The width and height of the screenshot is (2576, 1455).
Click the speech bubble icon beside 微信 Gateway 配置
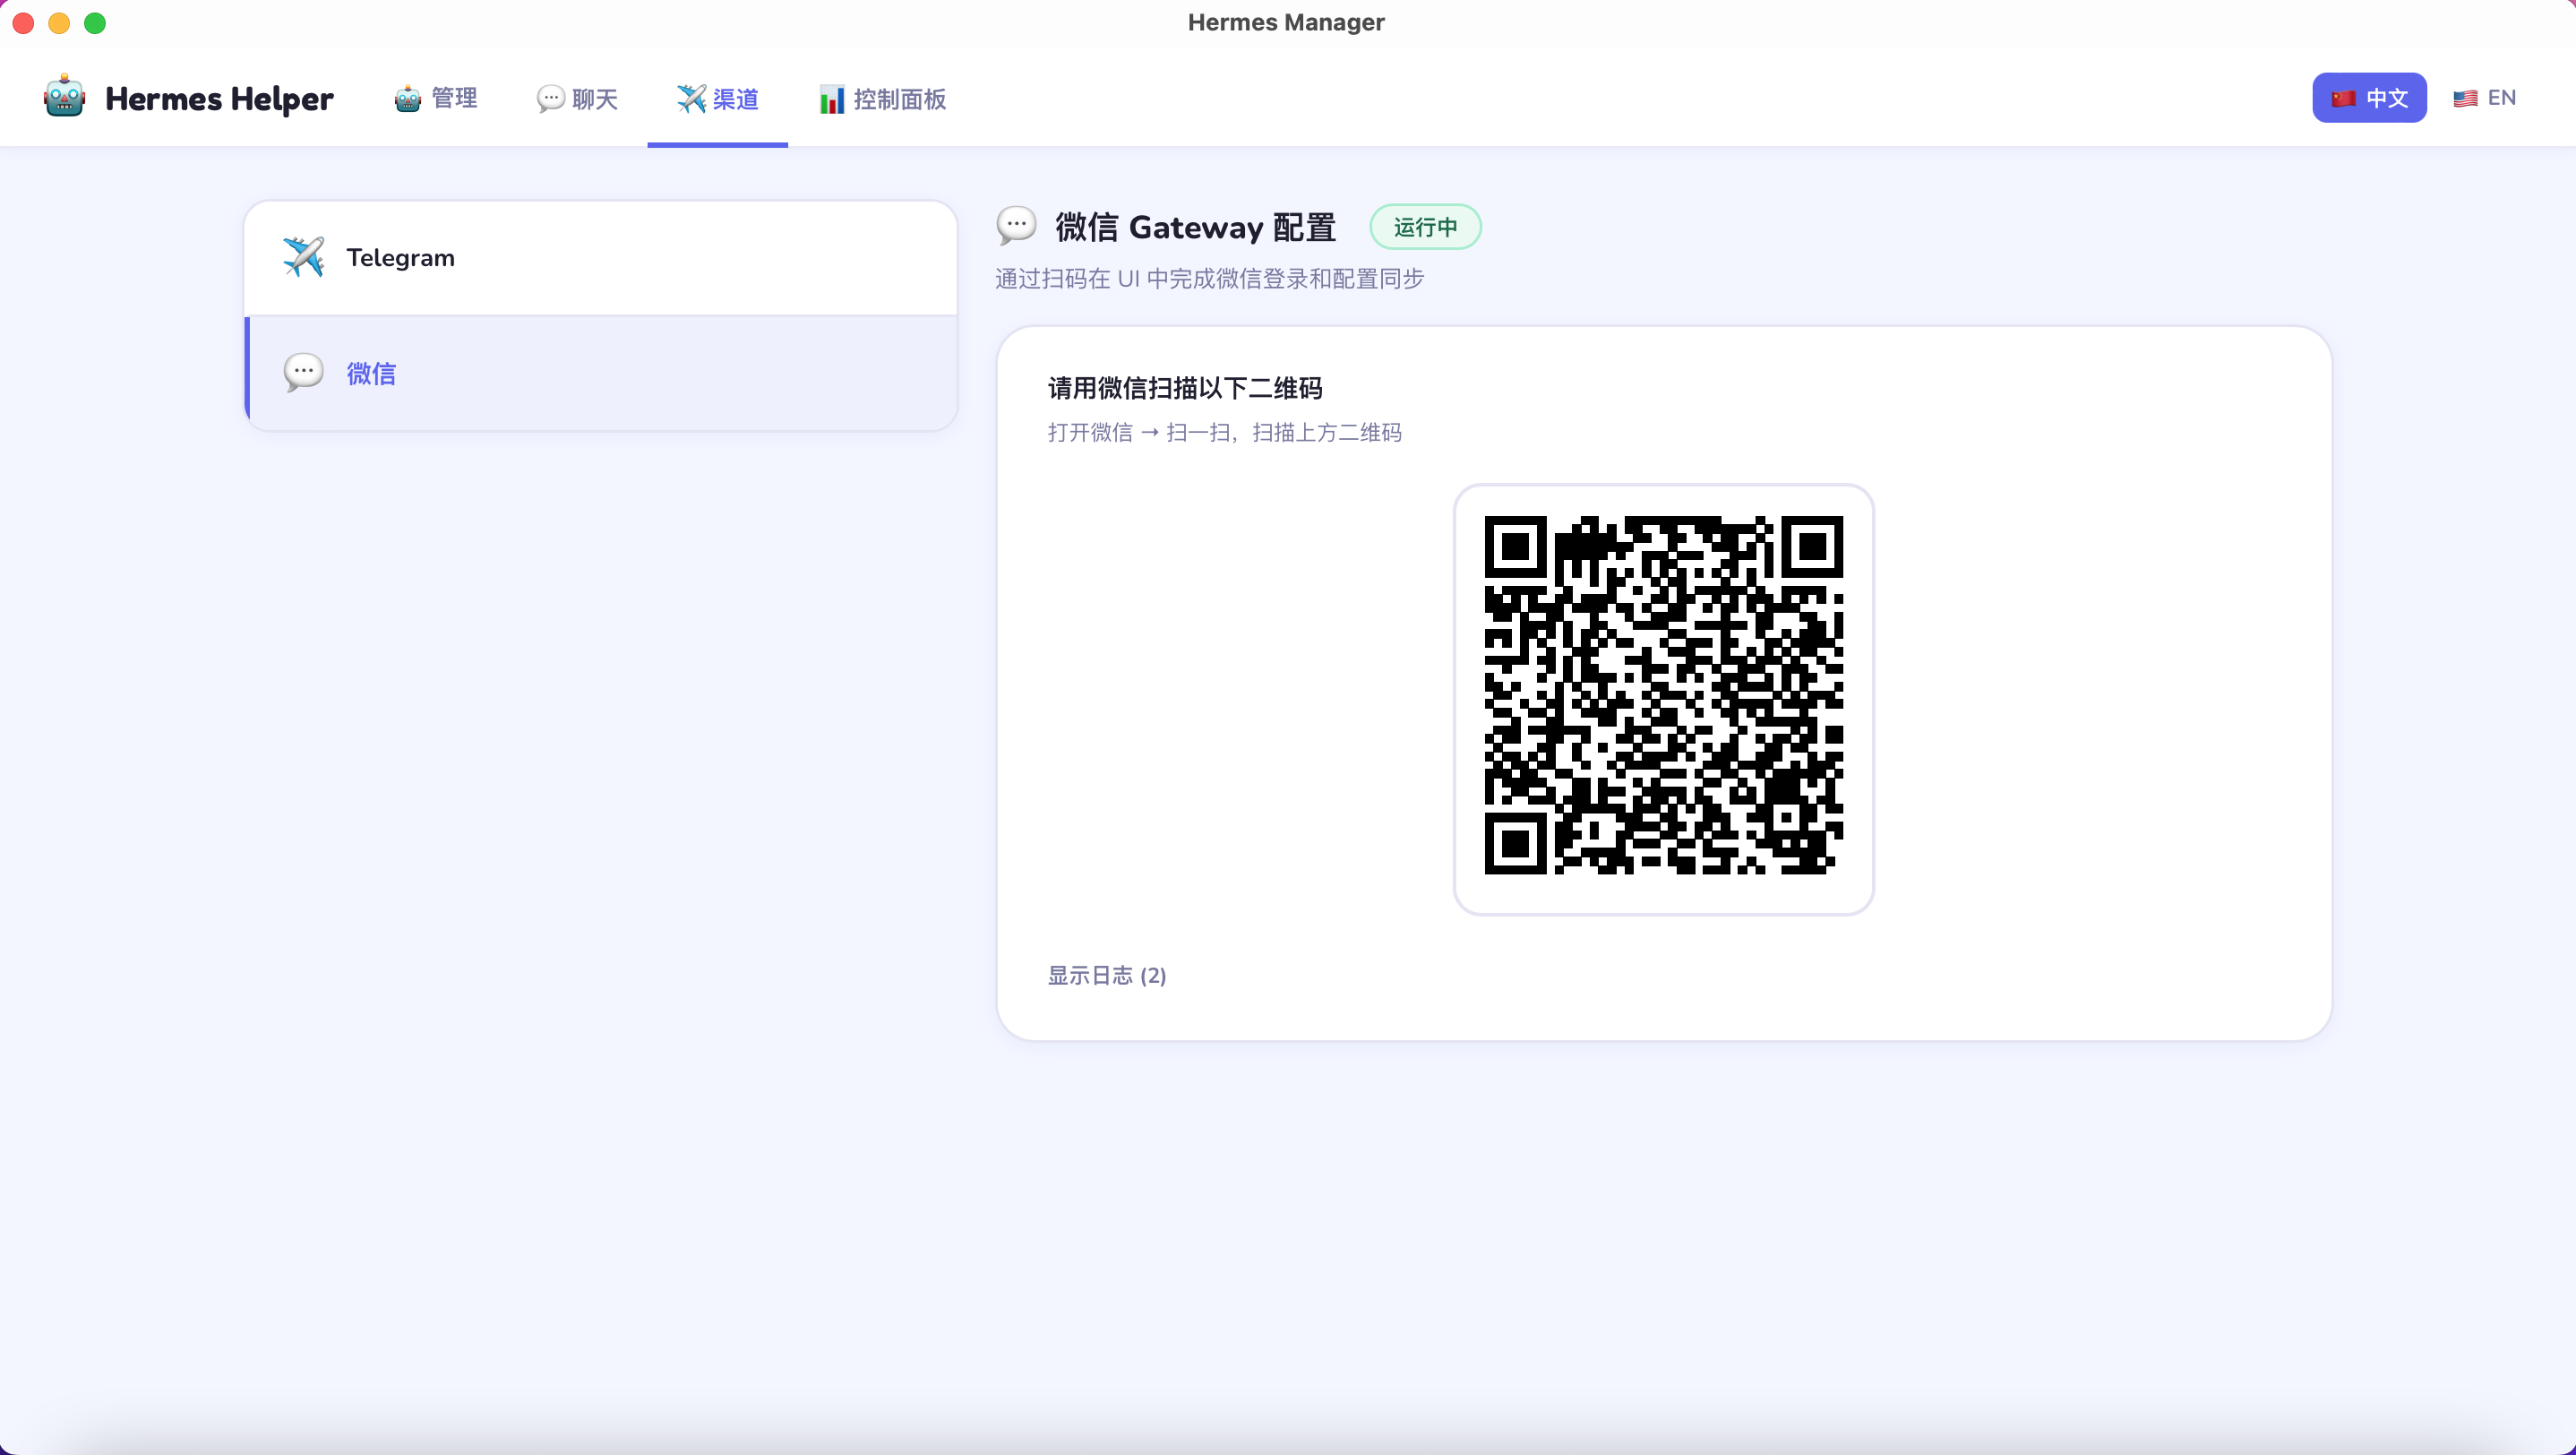1016,226
